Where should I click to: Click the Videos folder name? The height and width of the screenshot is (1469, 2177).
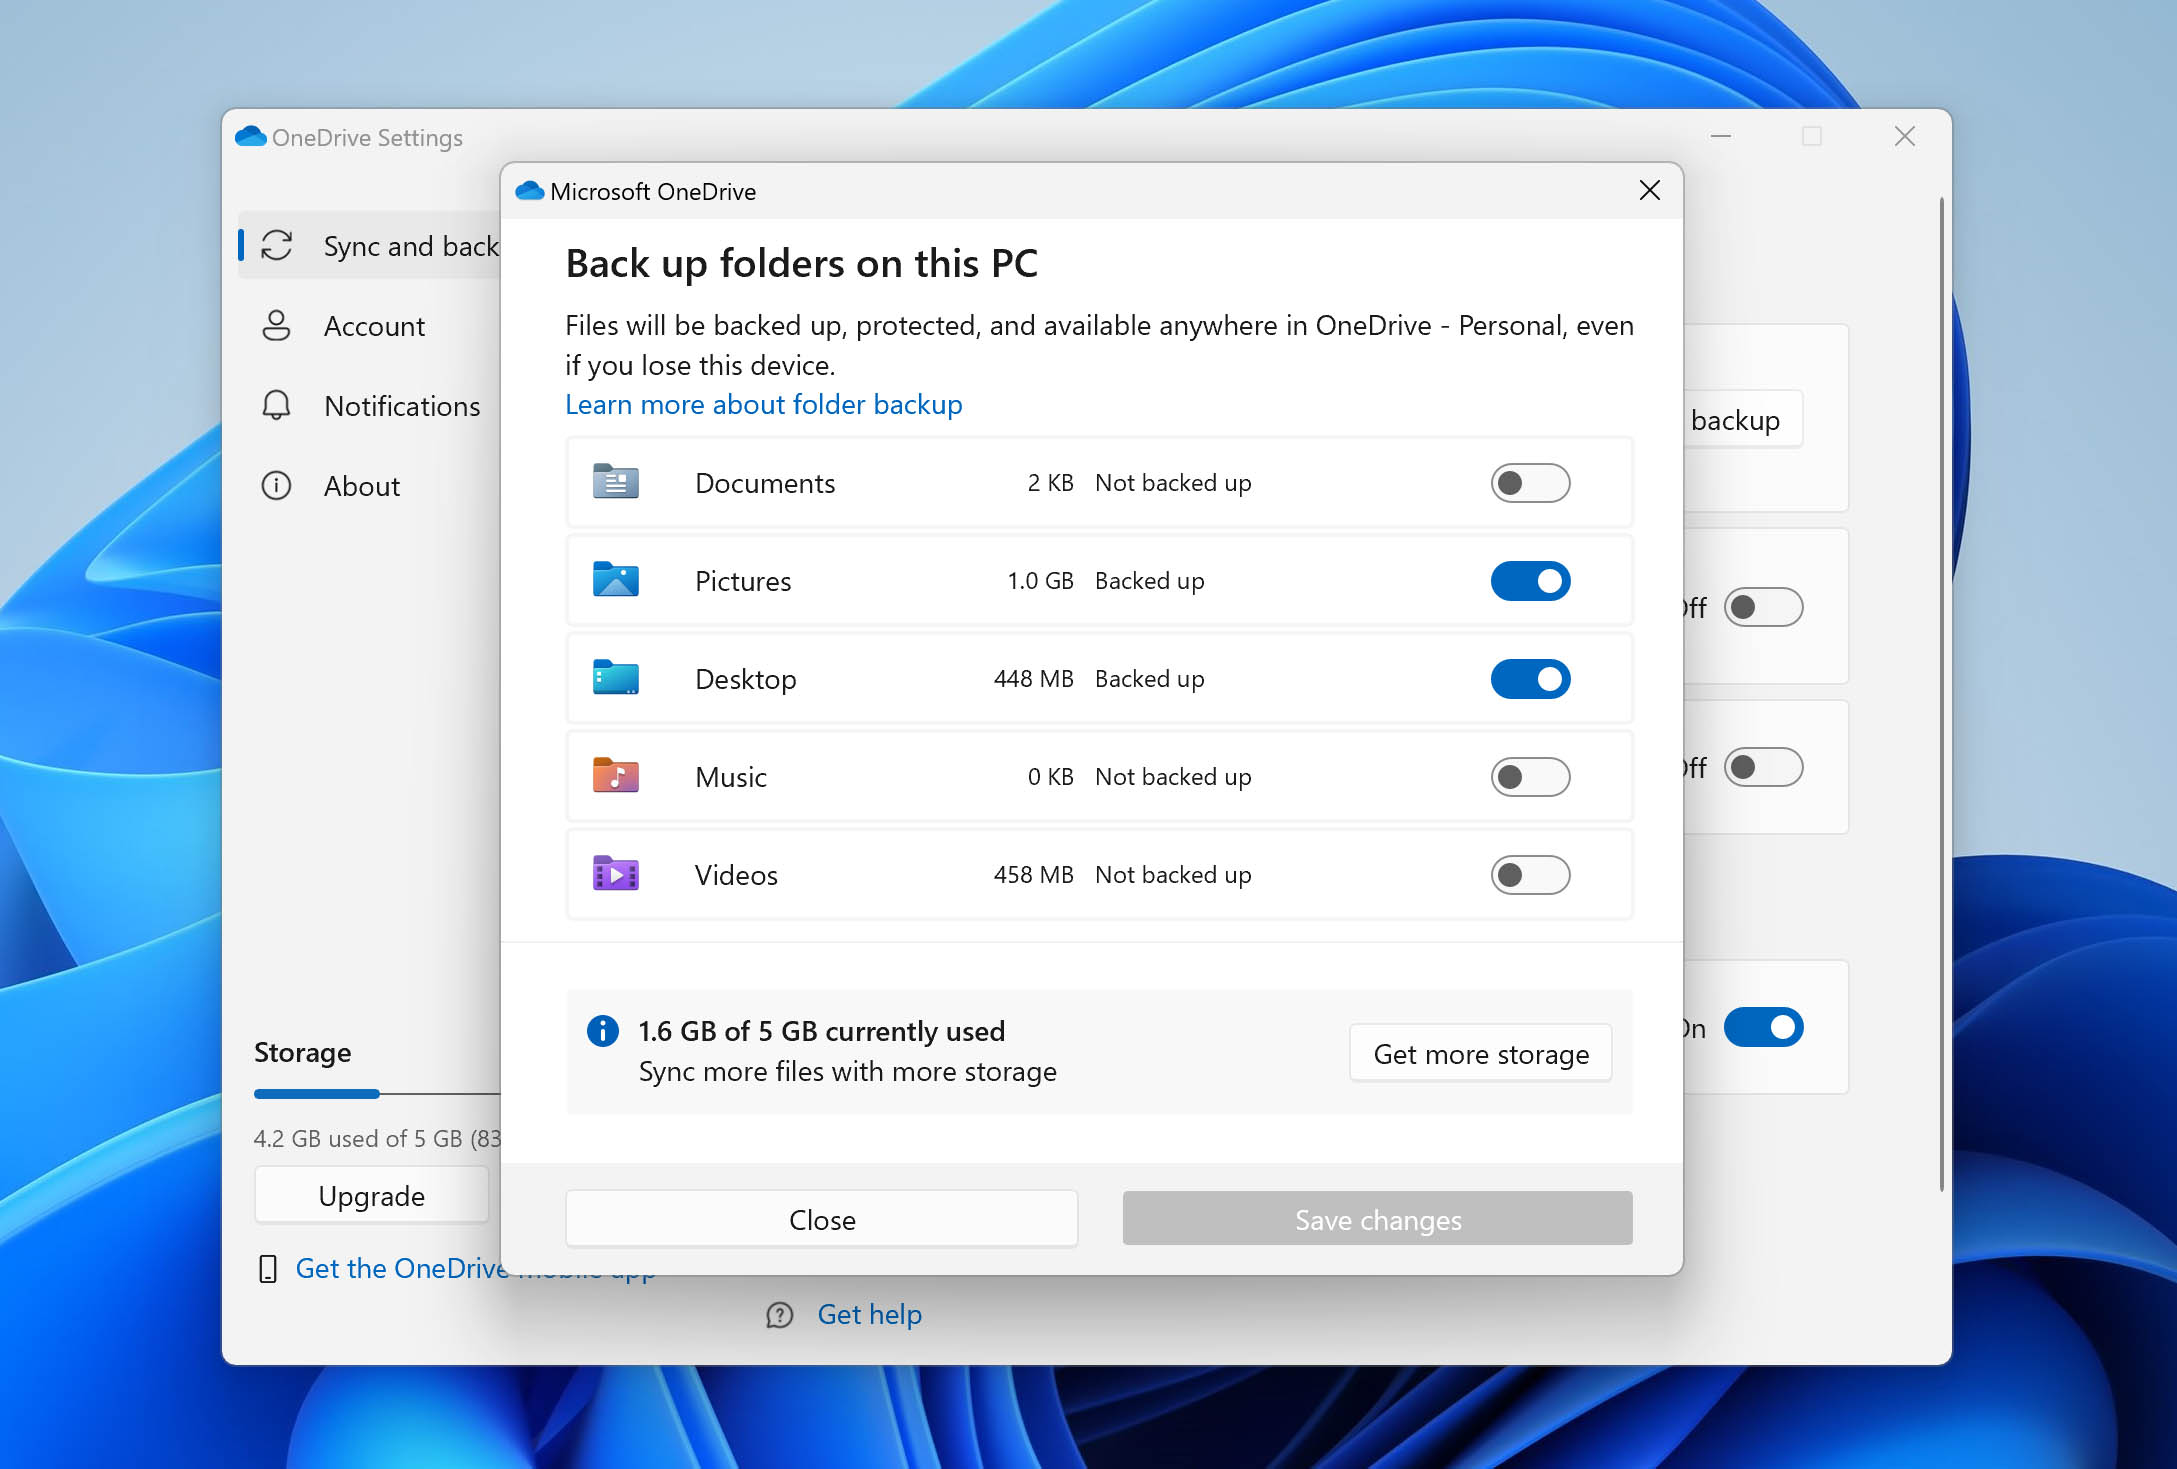tap(736, 875)
